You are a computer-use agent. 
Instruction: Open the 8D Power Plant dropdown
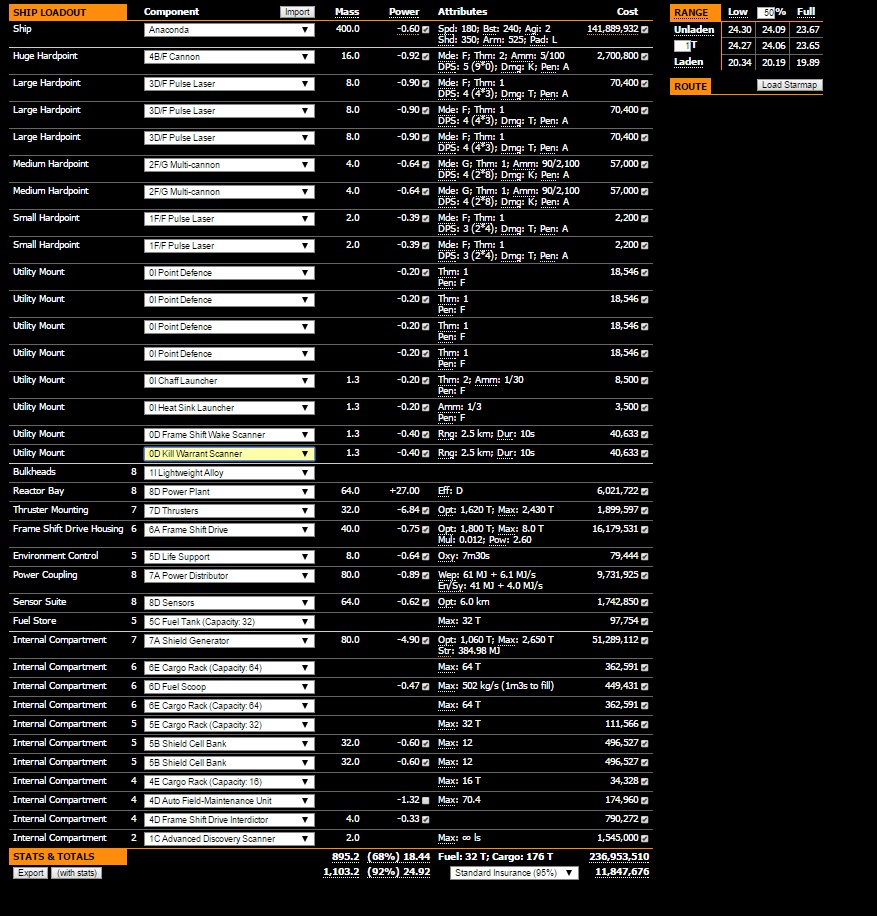(x=229, y=492)
